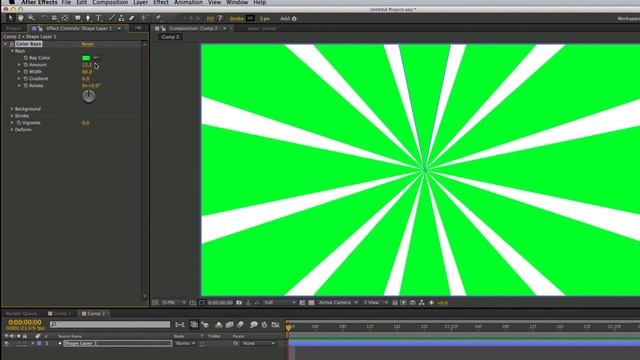Expand the Deform group
640x360 pixels.
pos(12,130)
